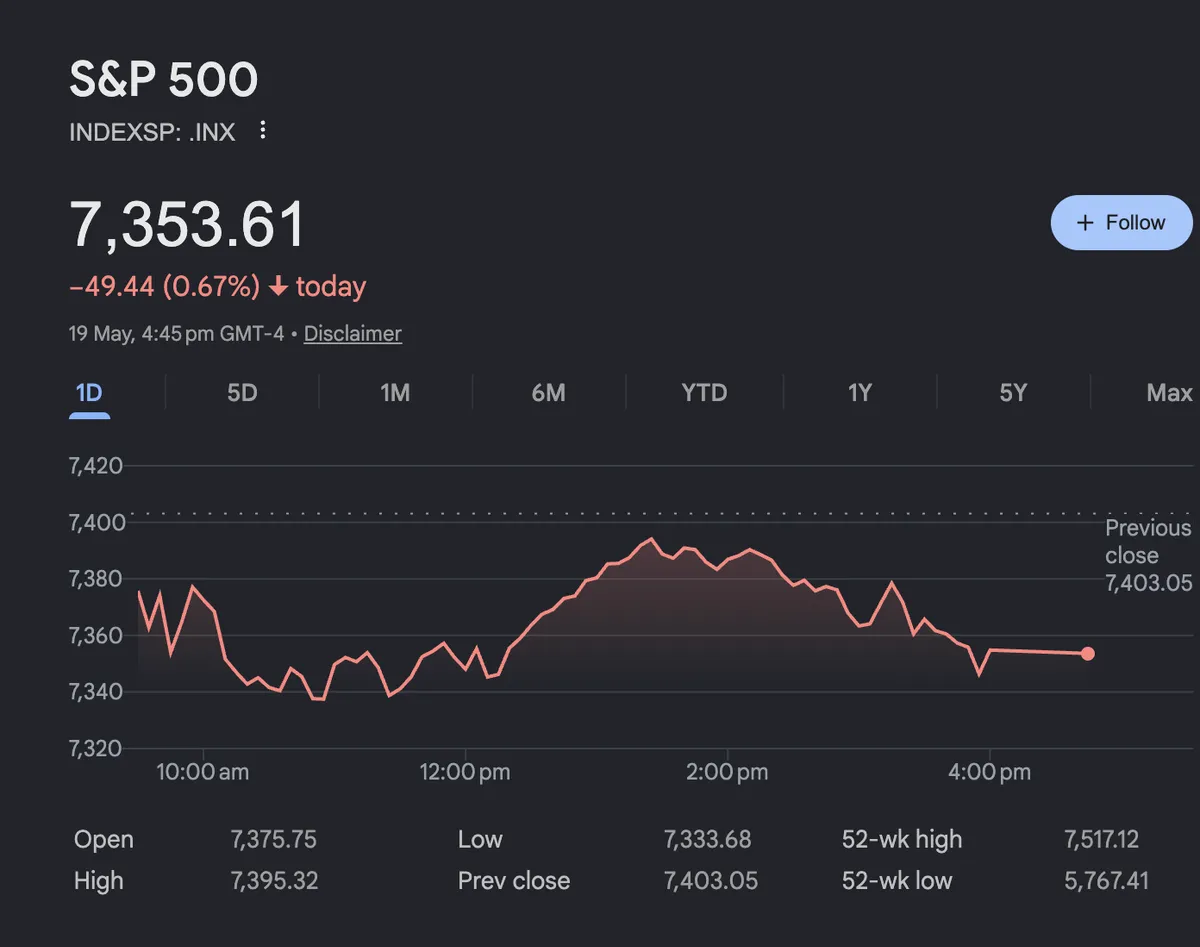Select the 1D time range tab
This screenshot has width=1200, height=947.
(x=89, y=393)
